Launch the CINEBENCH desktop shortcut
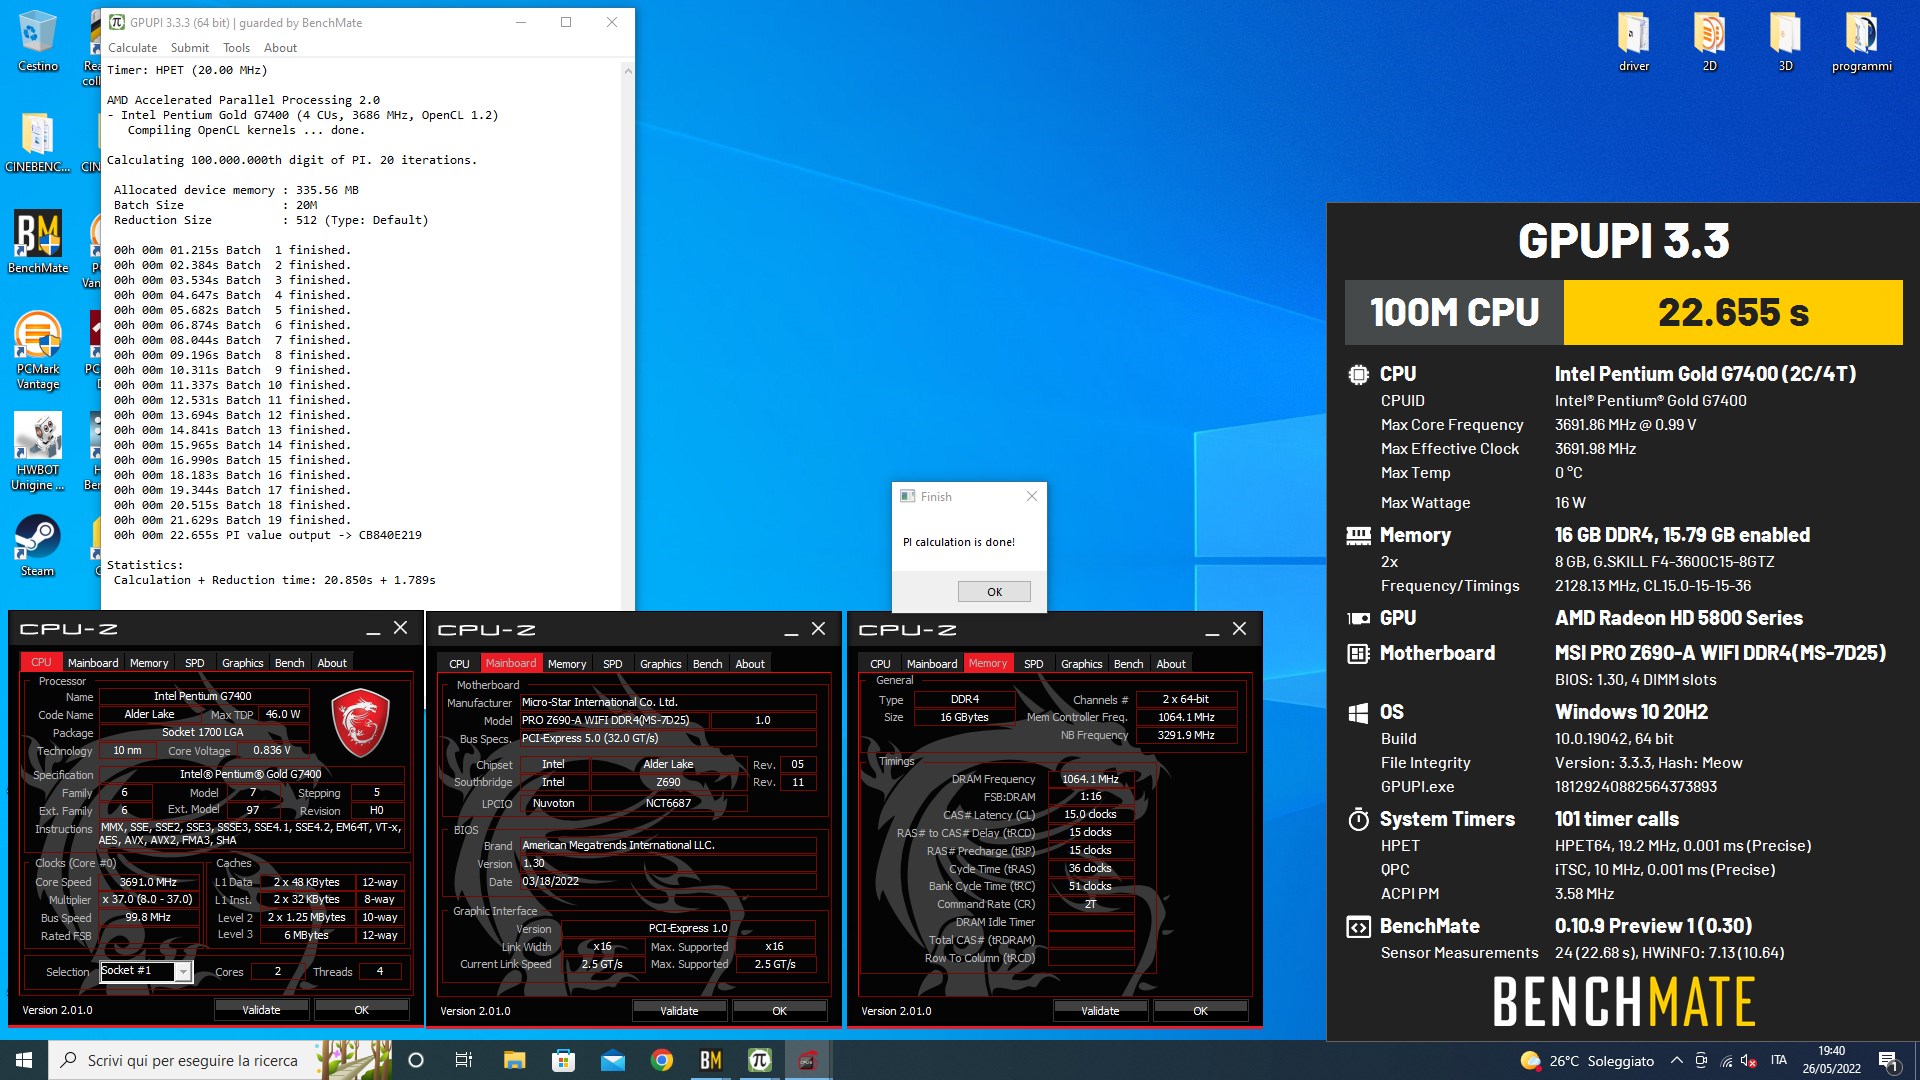1920x1080 pixels. point(38,142)
